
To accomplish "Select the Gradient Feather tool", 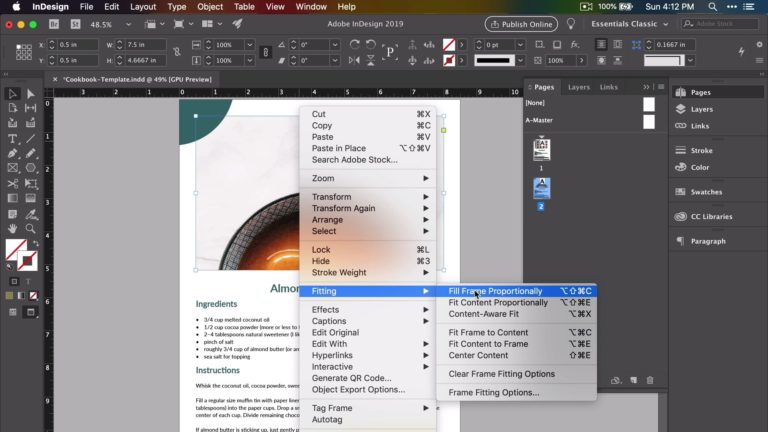I will [30, 198].
